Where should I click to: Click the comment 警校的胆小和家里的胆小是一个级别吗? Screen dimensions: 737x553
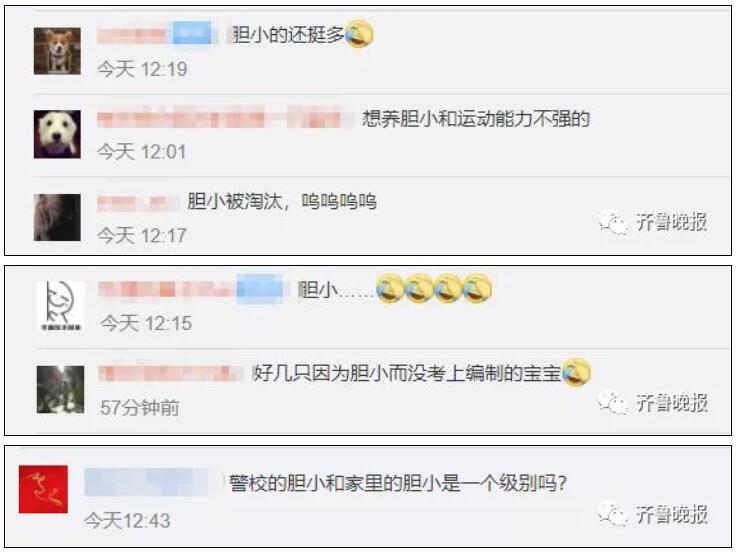pyautogui.click(x=398, y=483)
